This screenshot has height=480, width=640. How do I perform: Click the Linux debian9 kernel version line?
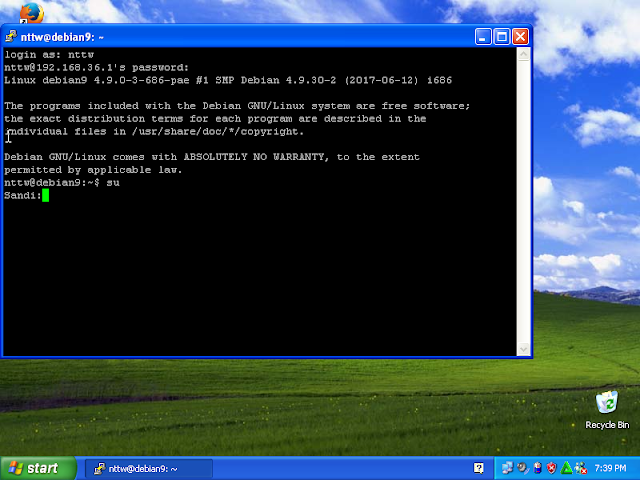pyautogui.click(x=228, y=80)
